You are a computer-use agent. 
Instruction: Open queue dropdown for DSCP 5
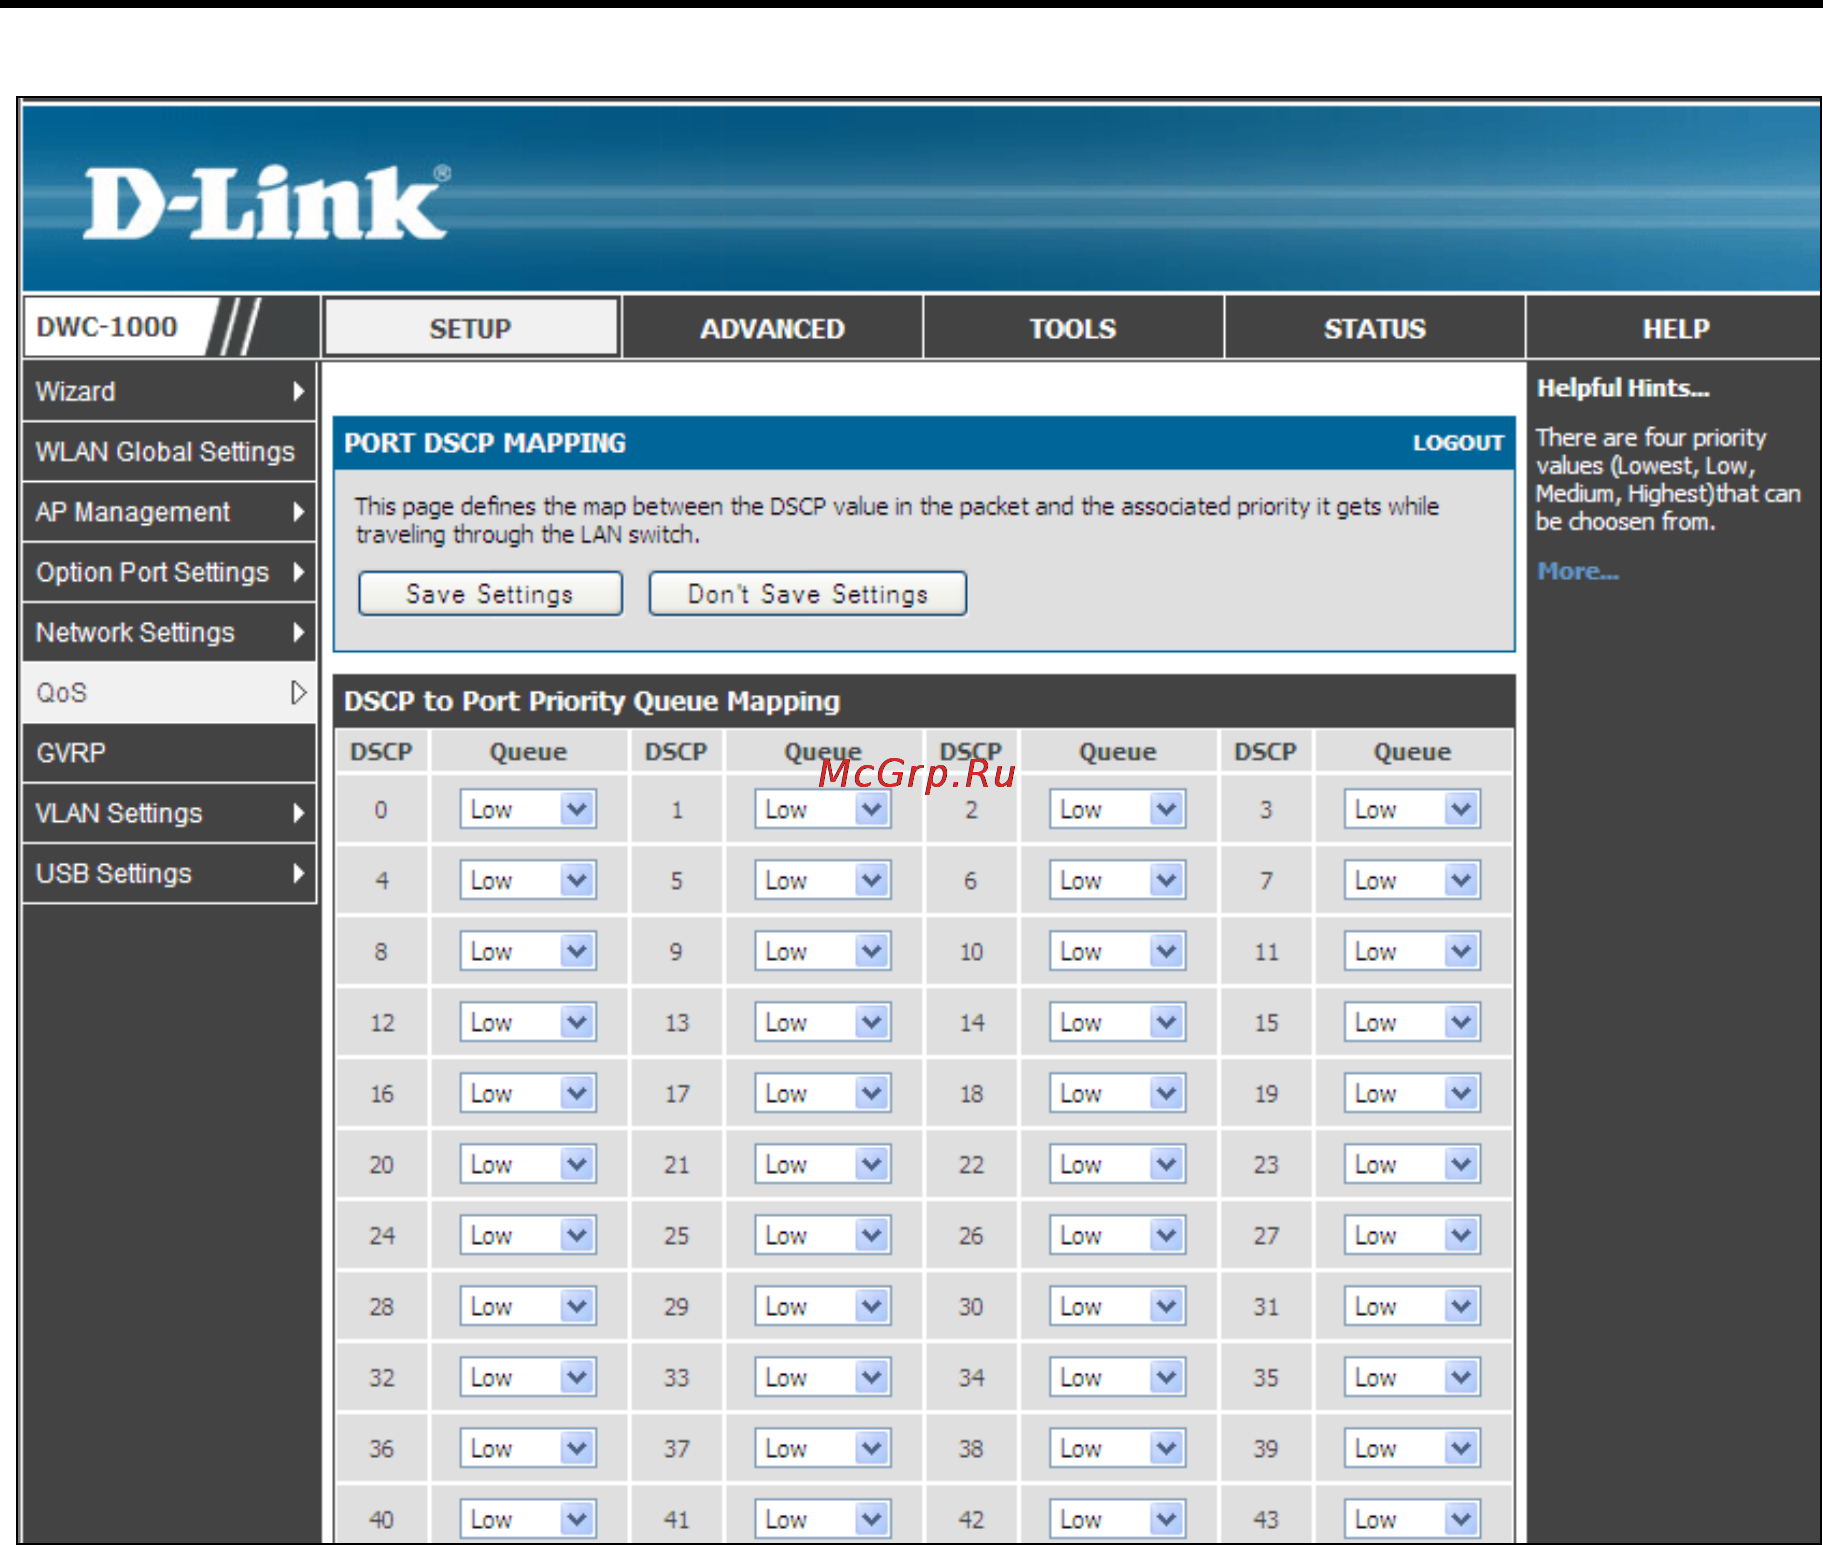tap(823, 880)
